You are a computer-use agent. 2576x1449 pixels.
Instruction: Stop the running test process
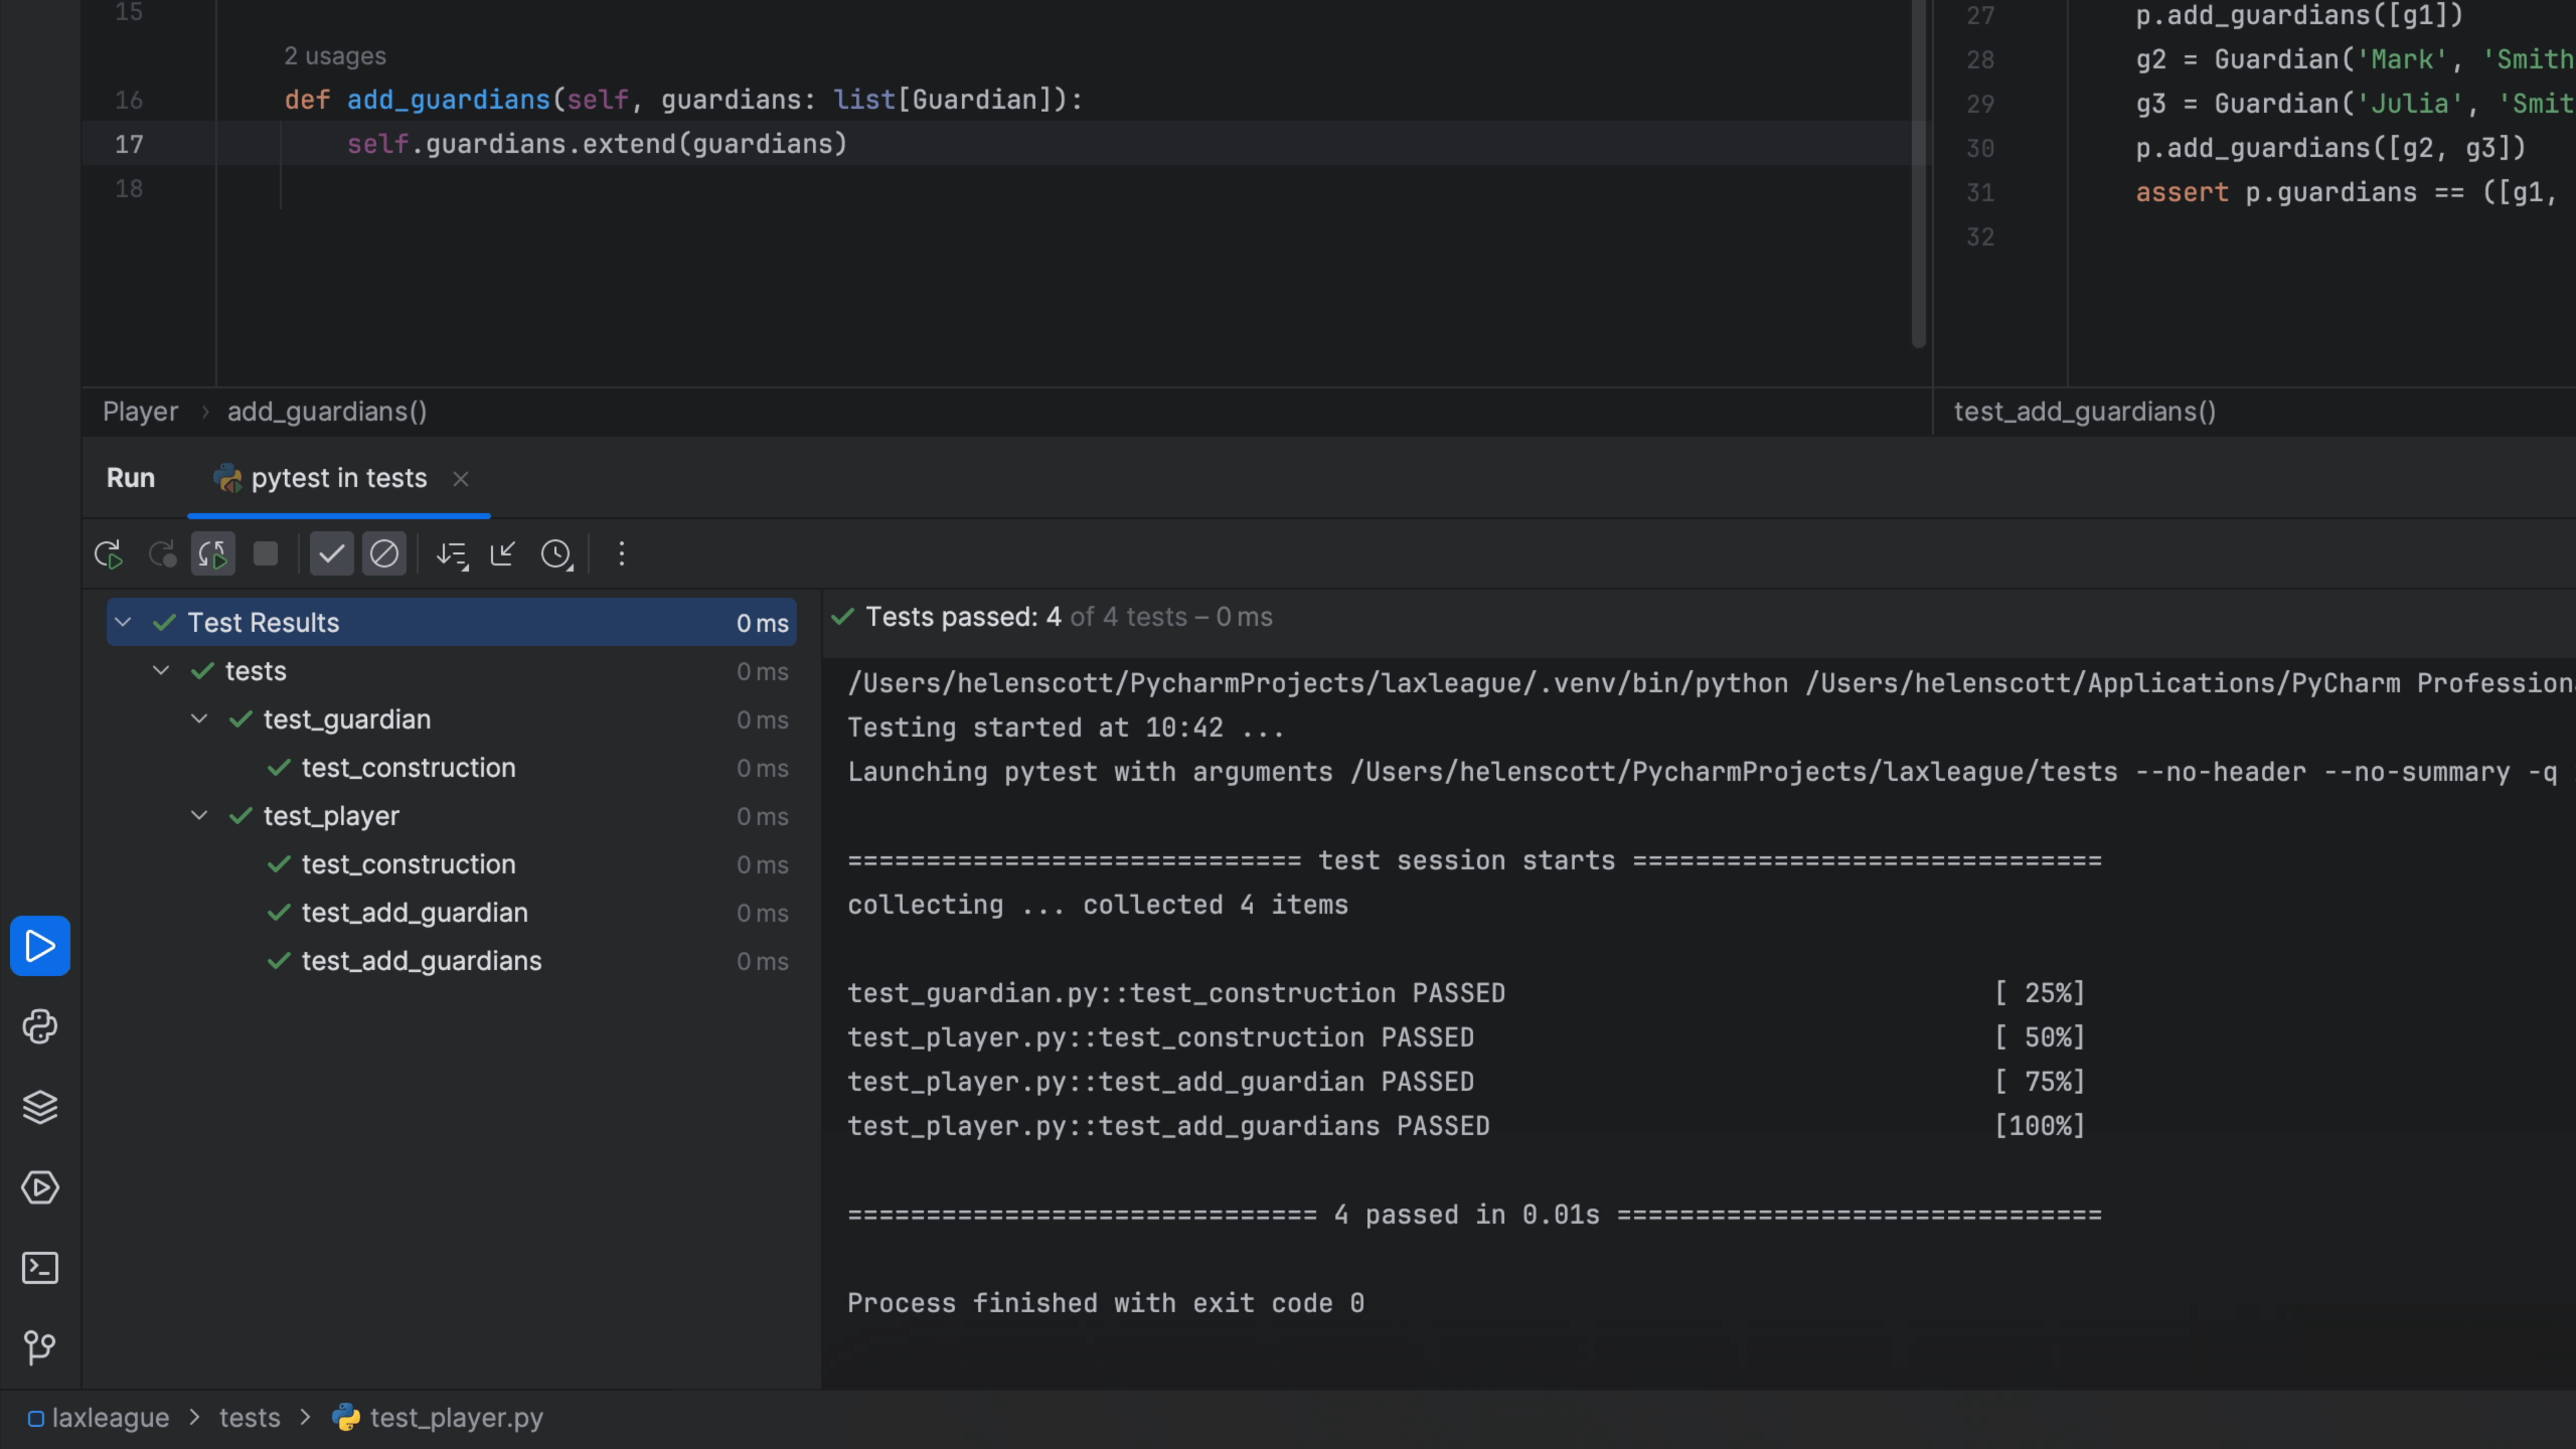point(265,553)
